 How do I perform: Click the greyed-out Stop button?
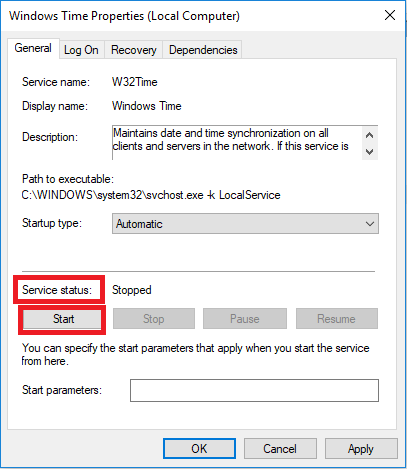[154, 319]
